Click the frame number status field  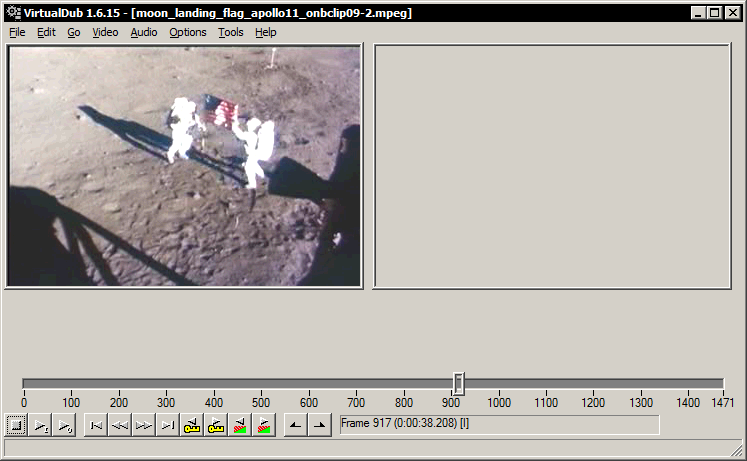(499, 425)
